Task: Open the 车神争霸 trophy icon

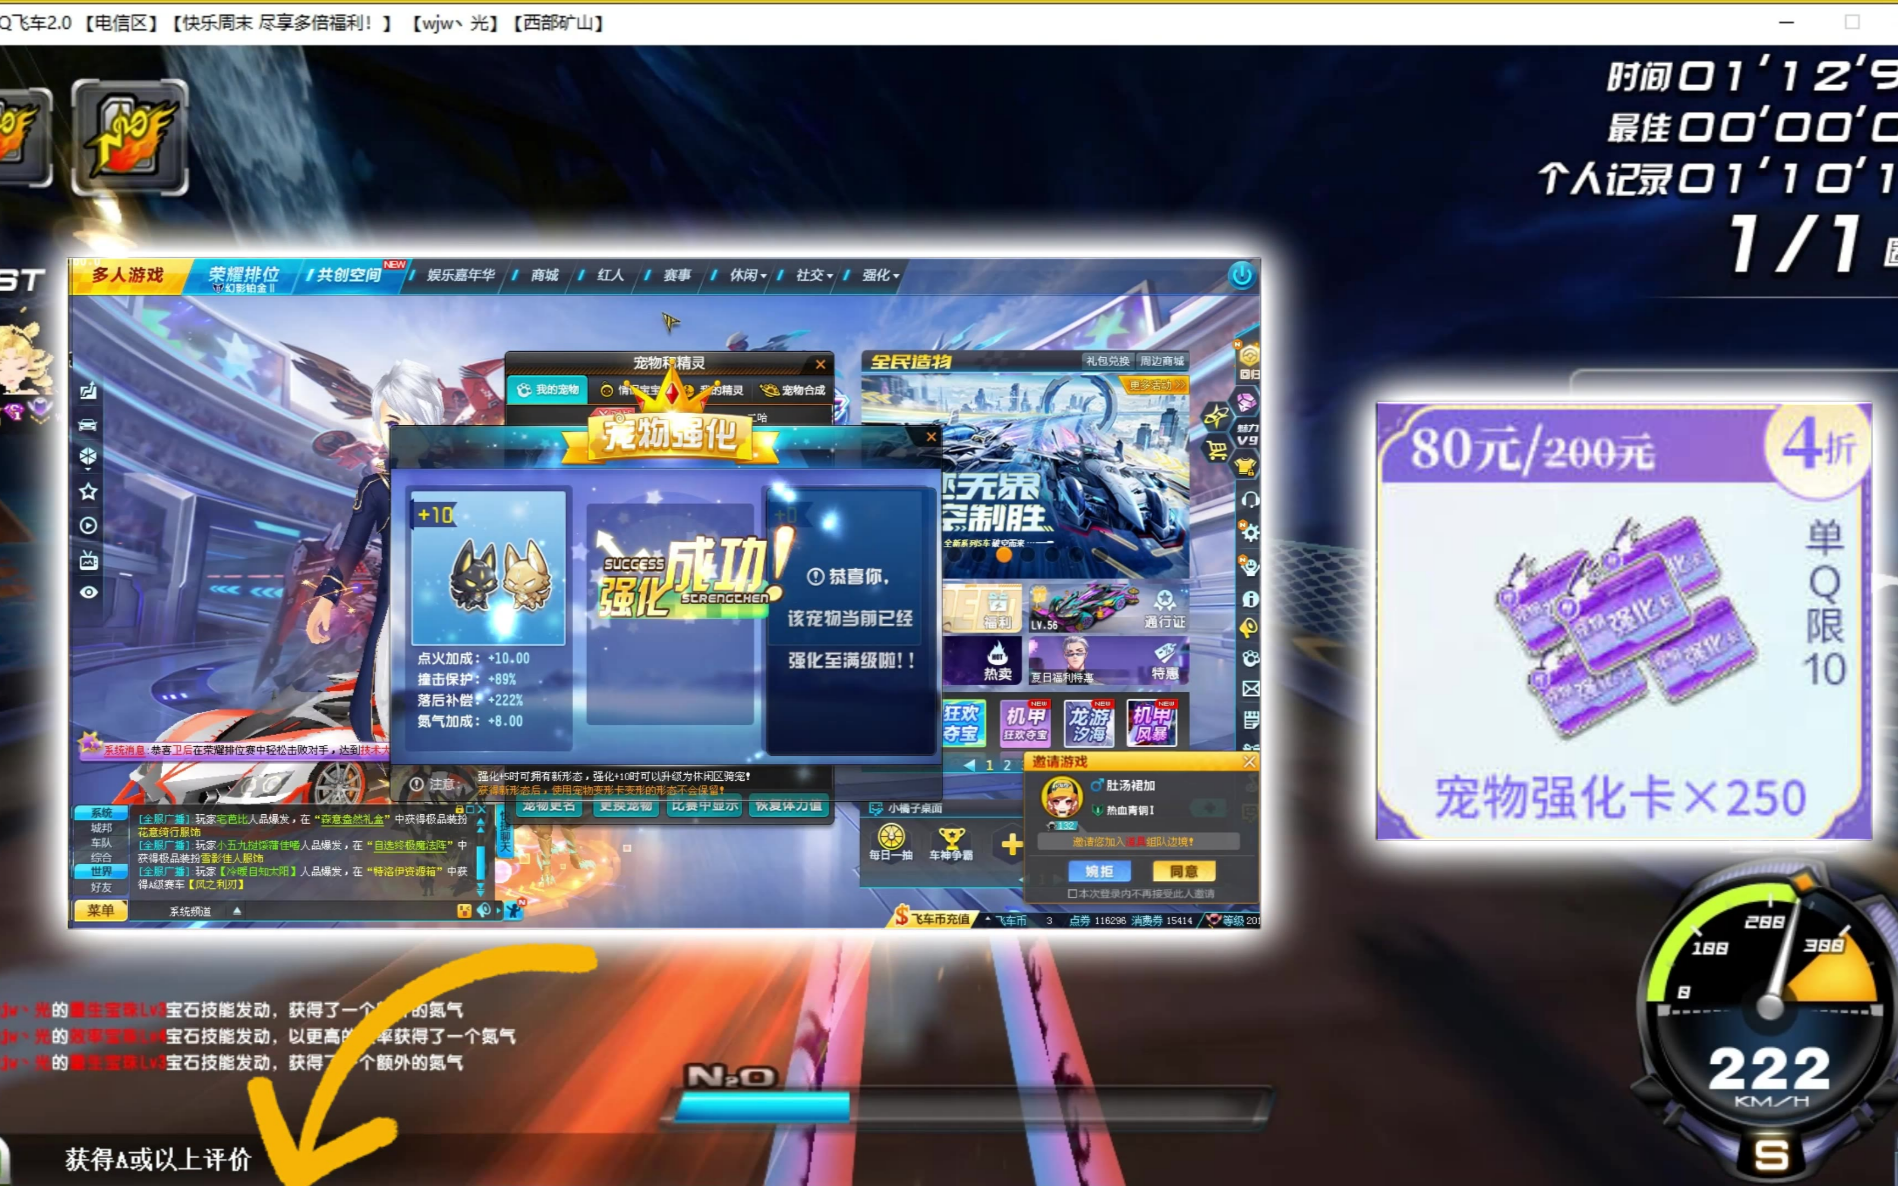Action: (x=950, y=843)
